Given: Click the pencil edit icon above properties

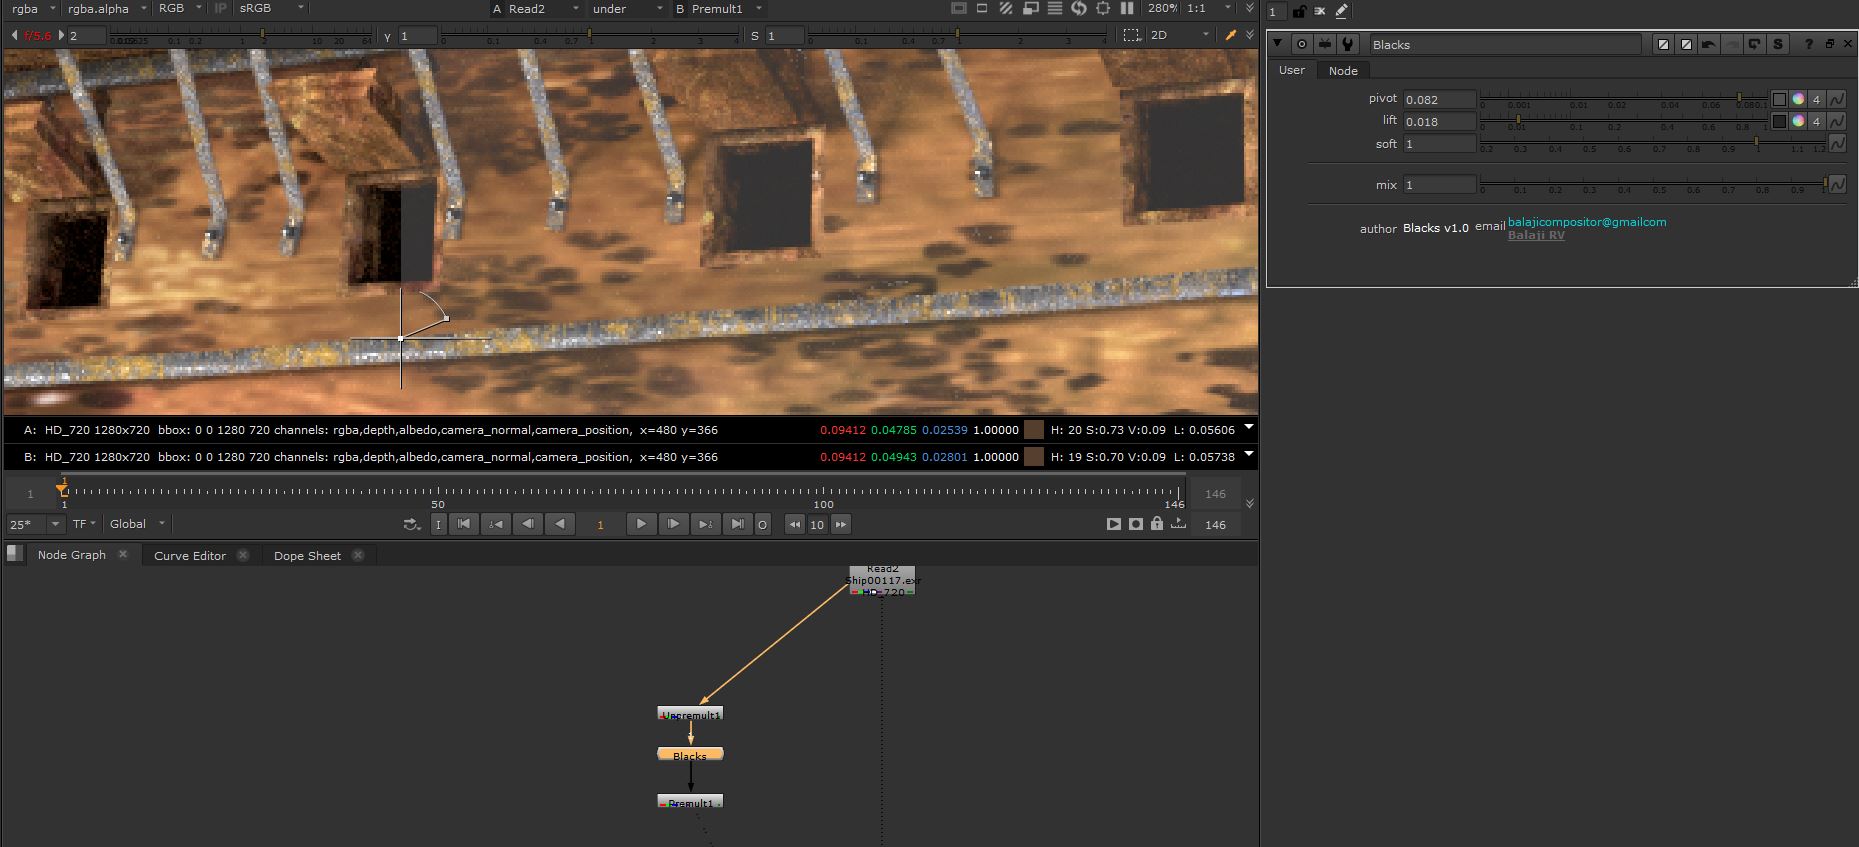Looking at the screenshot, I should point(1342,11).
